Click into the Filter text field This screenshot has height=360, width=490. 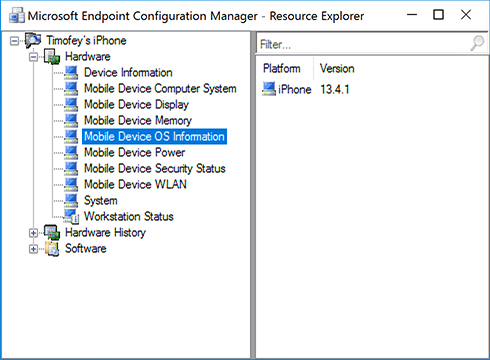(x=363, y=44)
